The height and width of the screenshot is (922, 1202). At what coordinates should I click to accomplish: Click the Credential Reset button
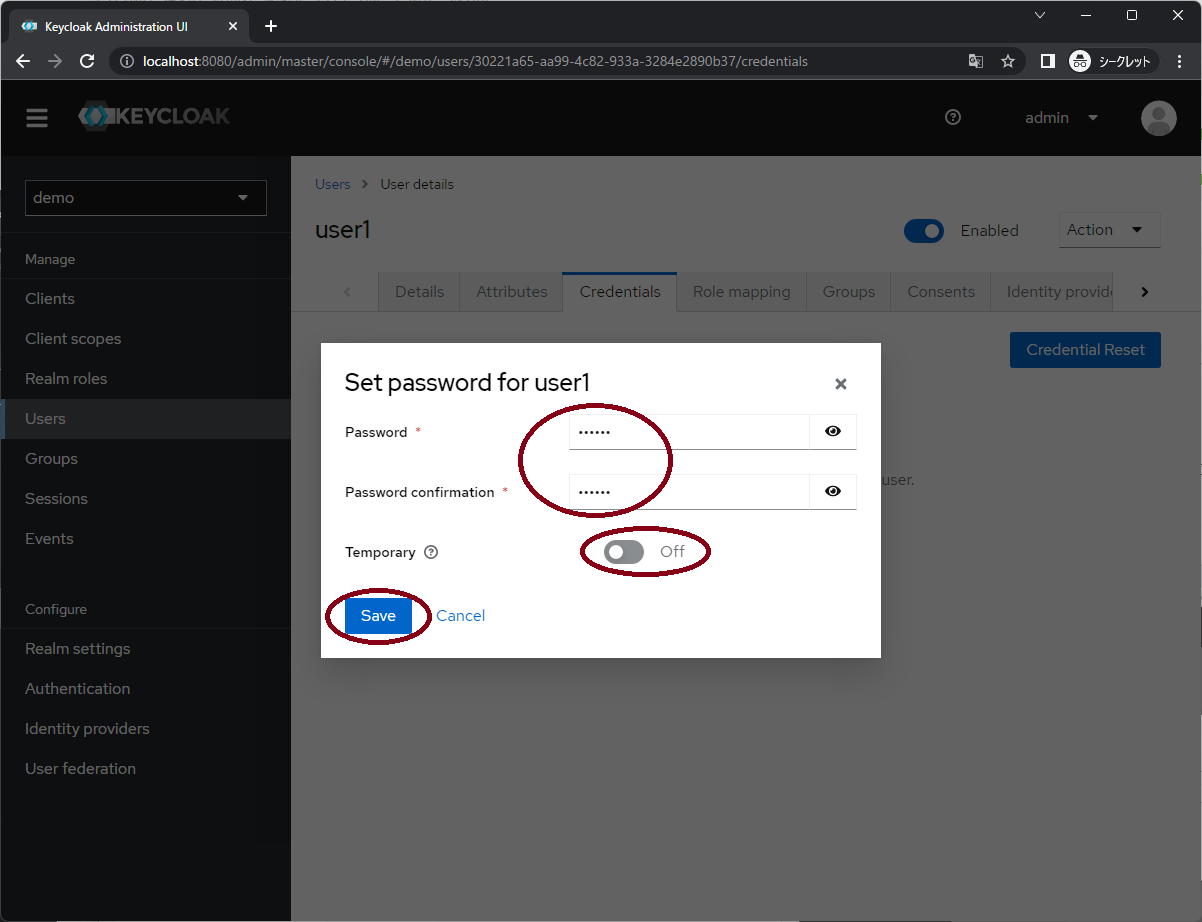pyautogui.click(x=1085, y=350)
